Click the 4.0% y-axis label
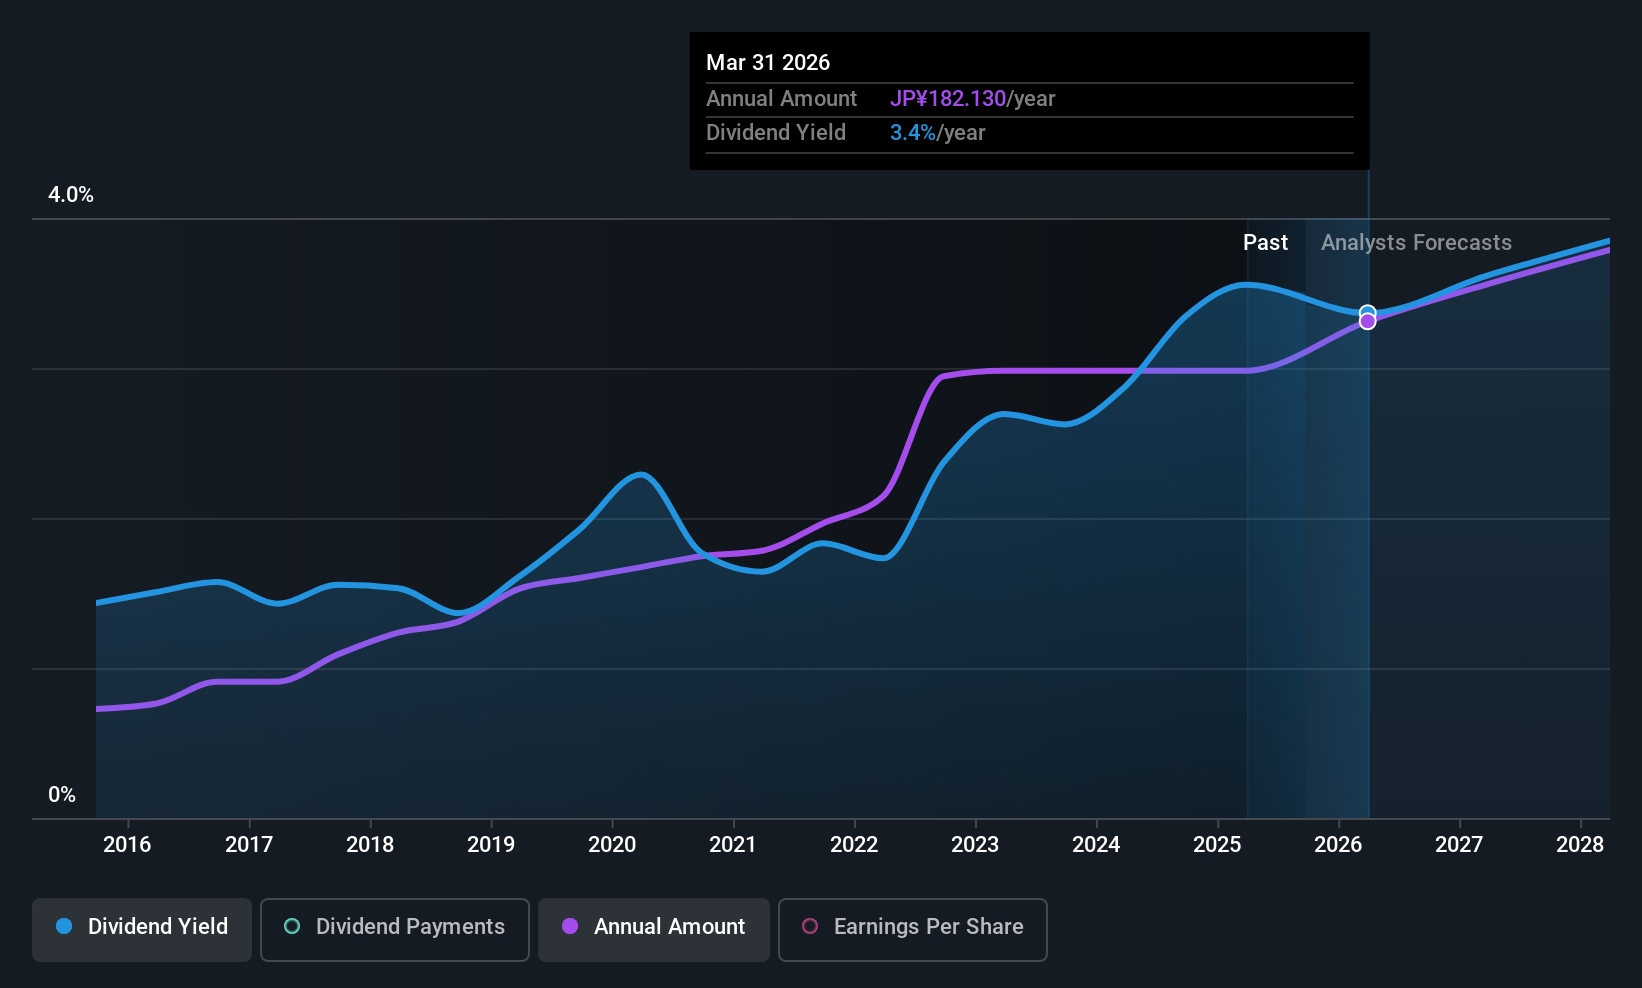 click(71, 195)
